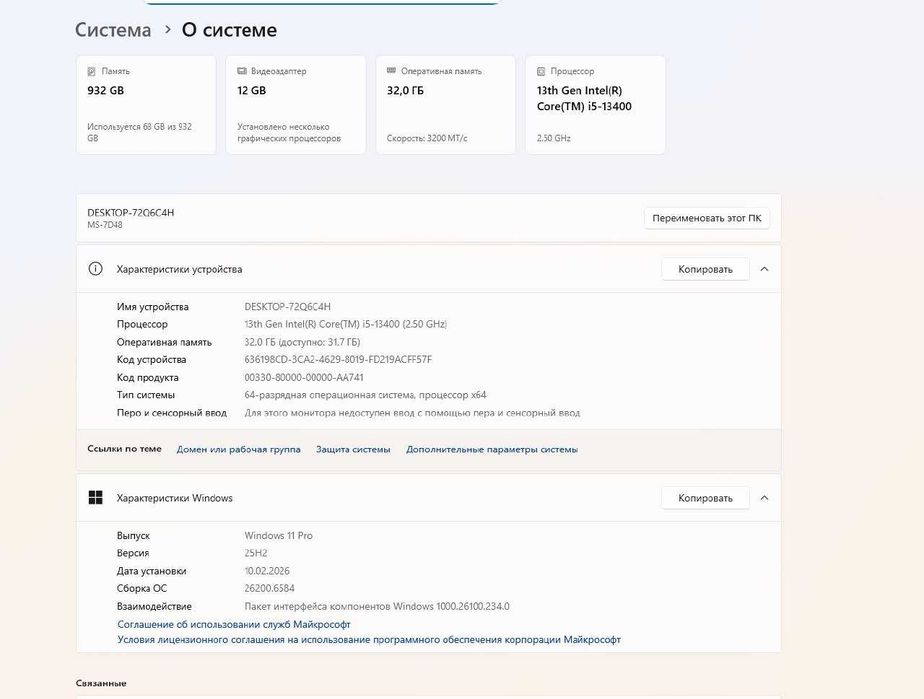Screen dimensions: 924x699
Task: Click the info icon beside Характеристики устройства
Action: (96, 269)
